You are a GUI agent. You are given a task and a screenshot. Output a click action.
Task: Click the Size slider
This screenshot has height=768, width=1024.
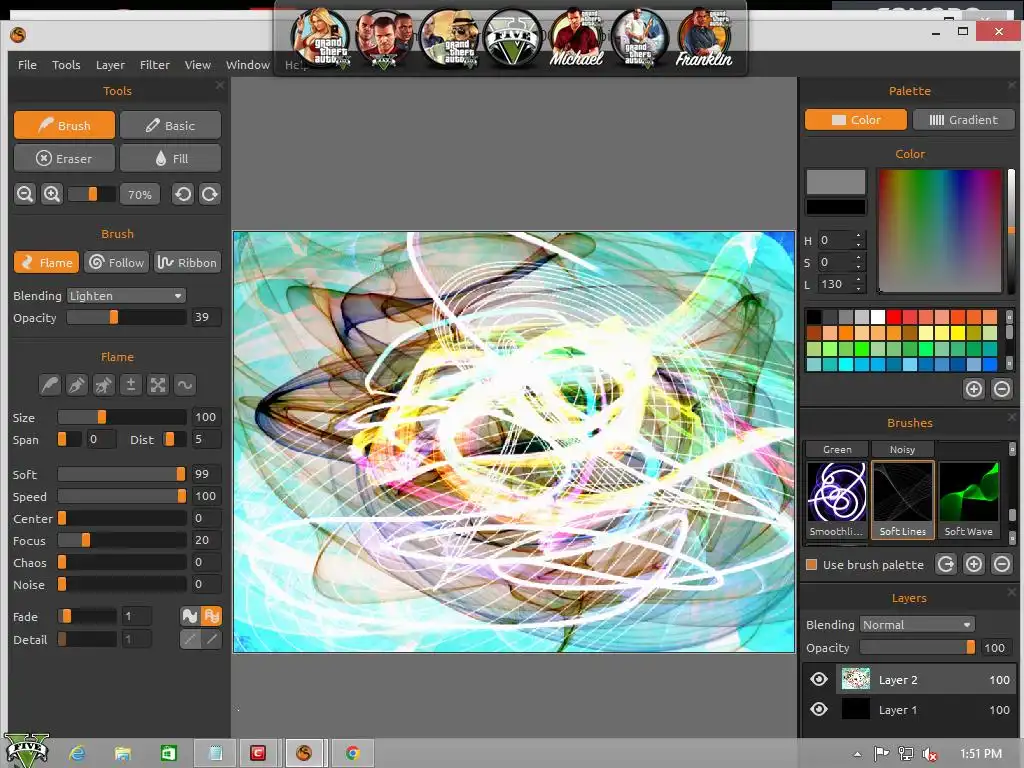coord(122,417)
